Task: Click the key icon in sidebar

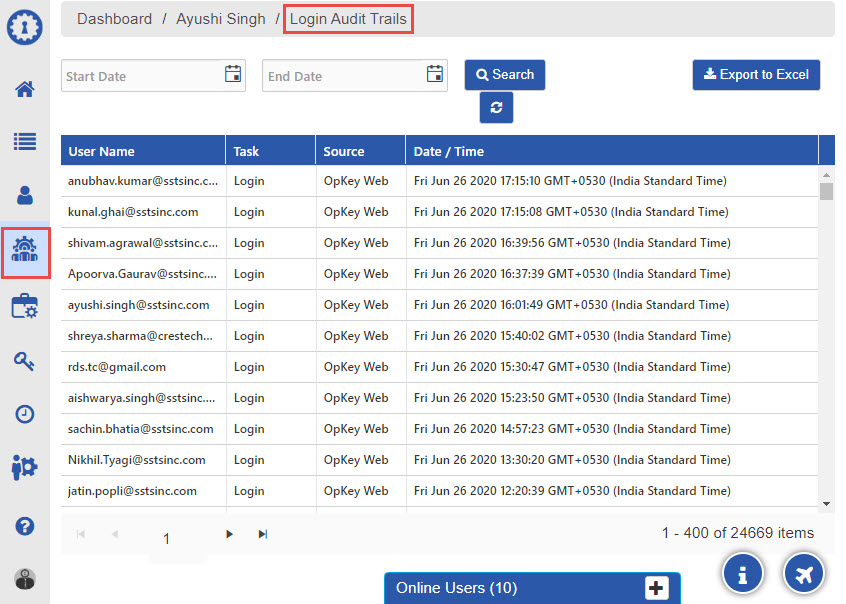Action: (x=25, y=361)
